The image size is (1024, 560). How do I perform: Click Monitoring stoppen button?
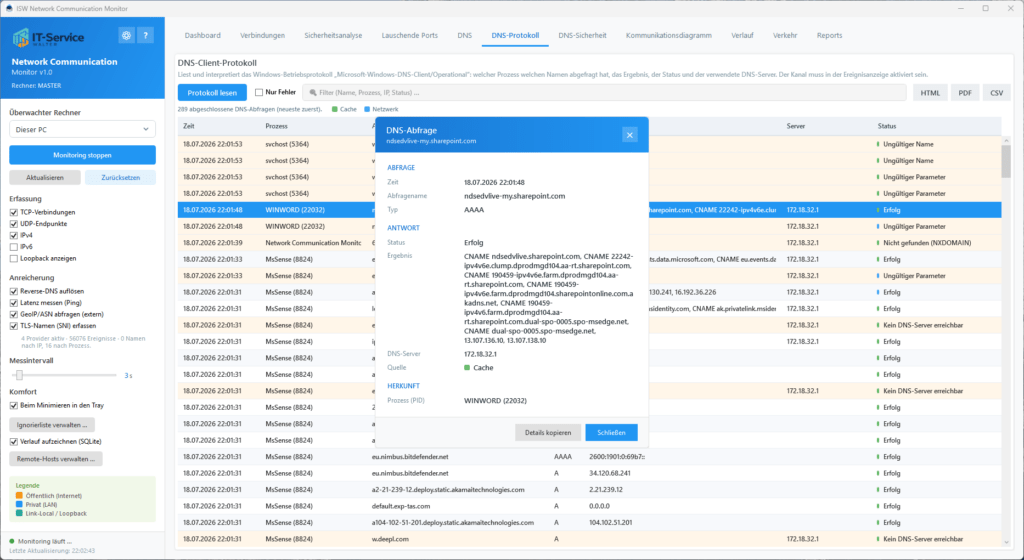(82, 155)
